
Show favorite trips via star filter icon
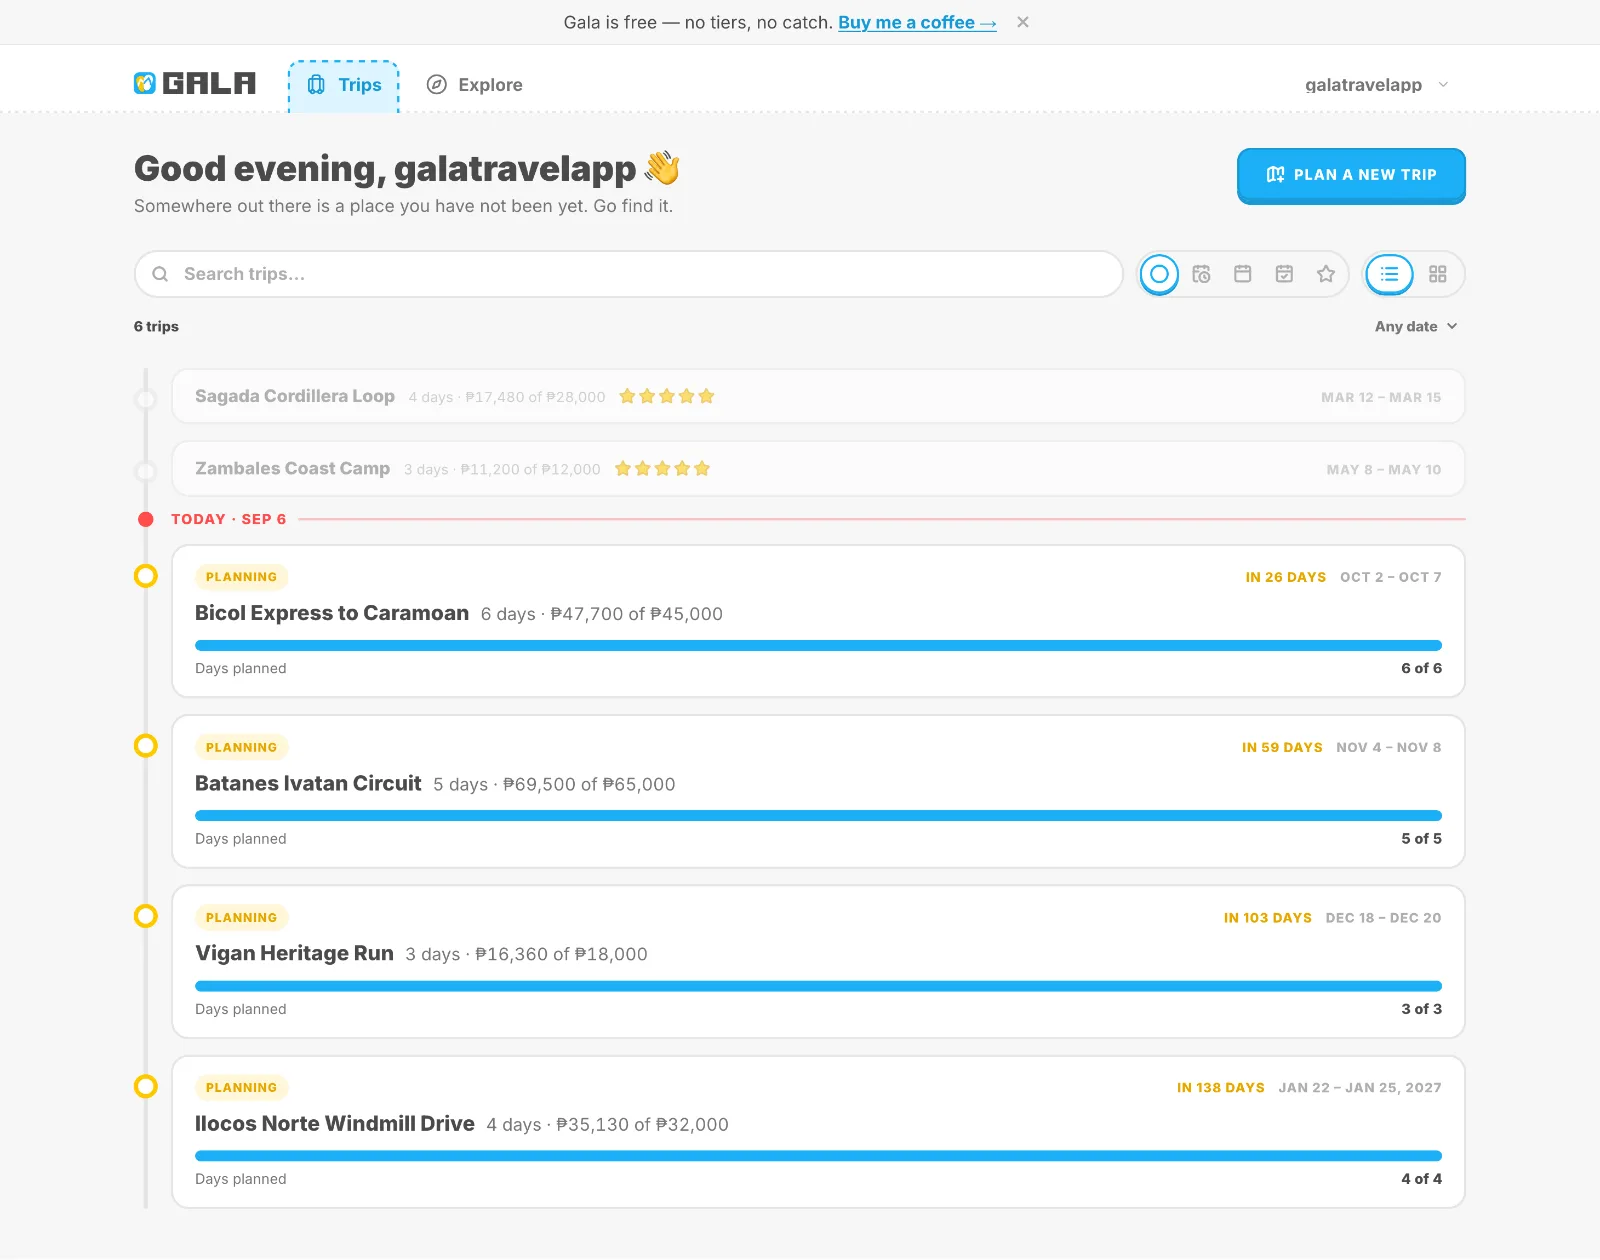pos(1326,274)
